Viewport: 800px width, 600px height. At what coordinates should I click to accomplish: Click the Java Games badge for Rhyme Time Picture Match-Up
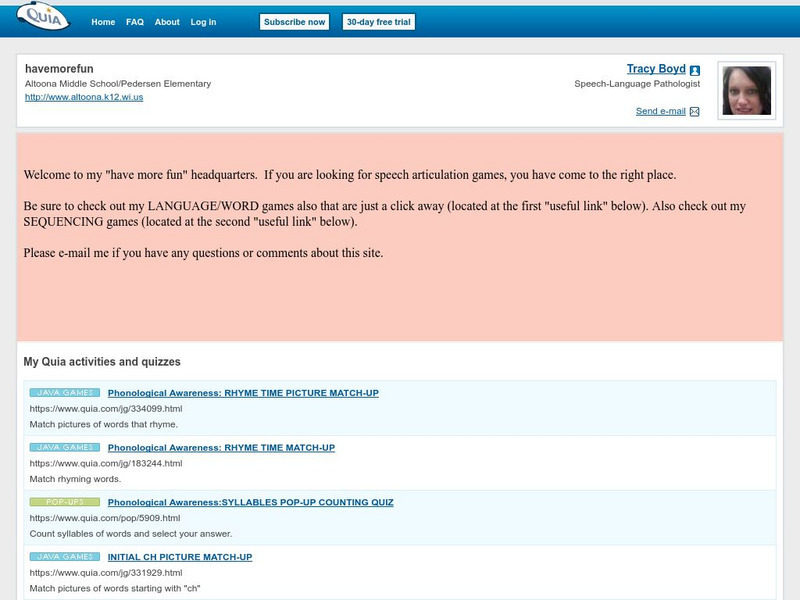64,393
